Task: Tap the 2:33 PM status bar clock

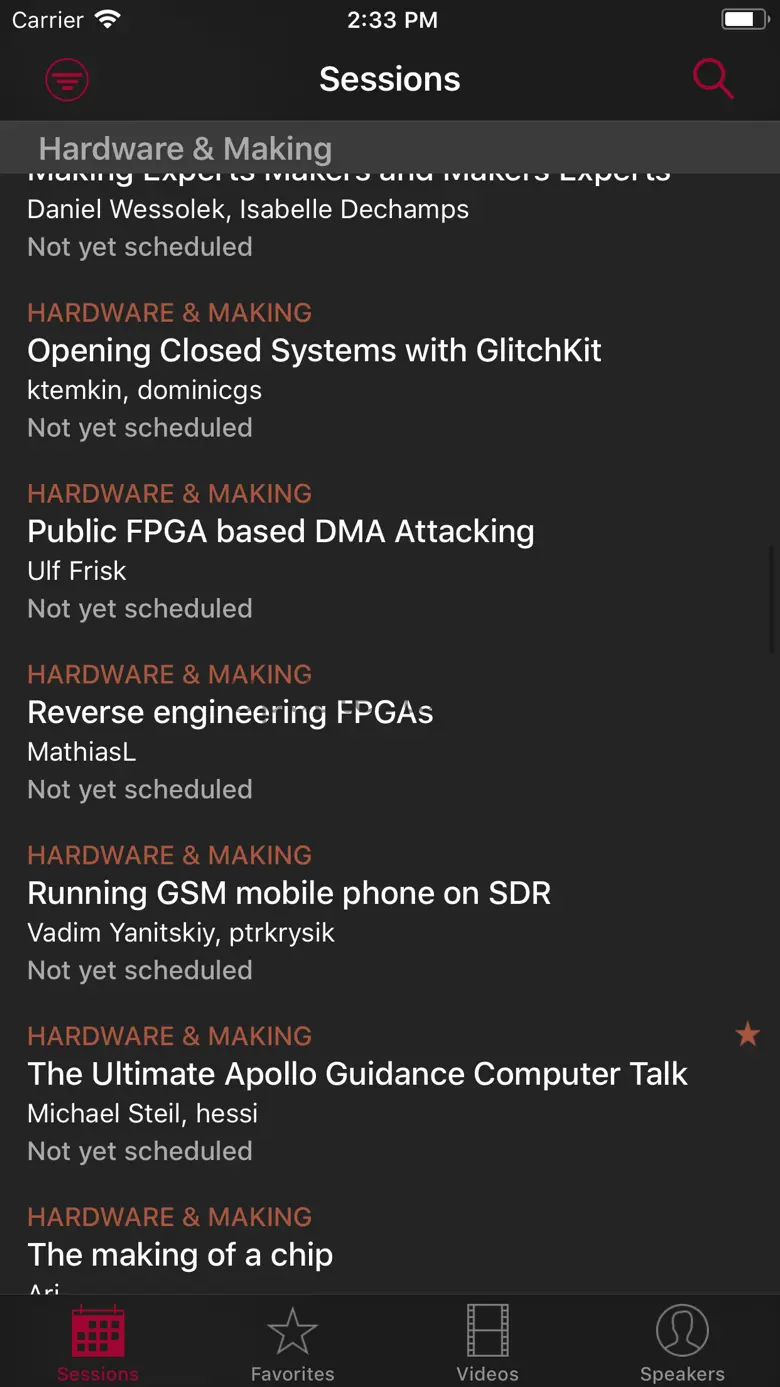Action: point(391,20)
